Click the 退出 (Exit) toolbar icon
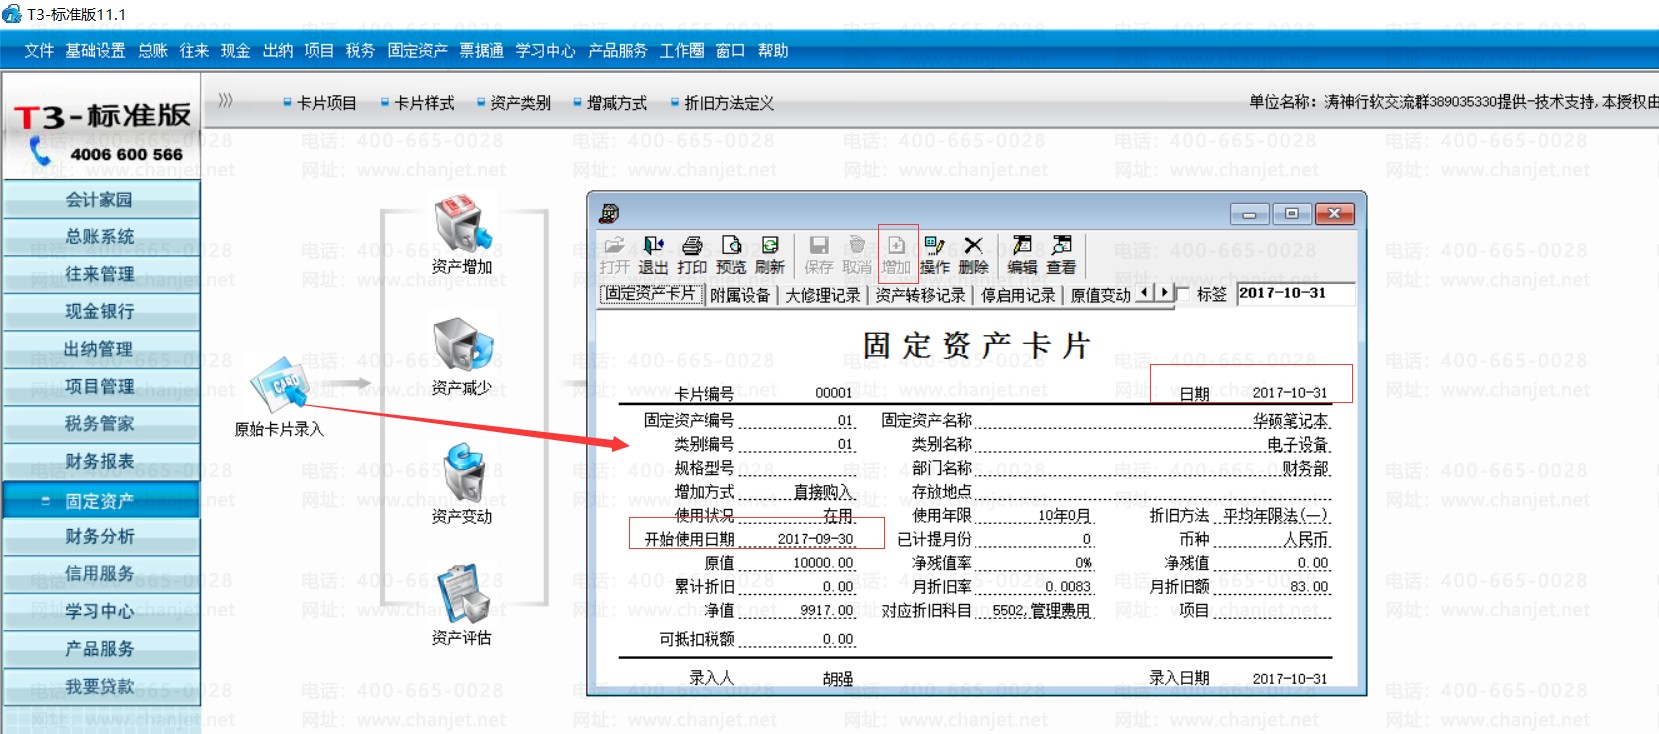The image size is (1659, 734). [653, 256]
